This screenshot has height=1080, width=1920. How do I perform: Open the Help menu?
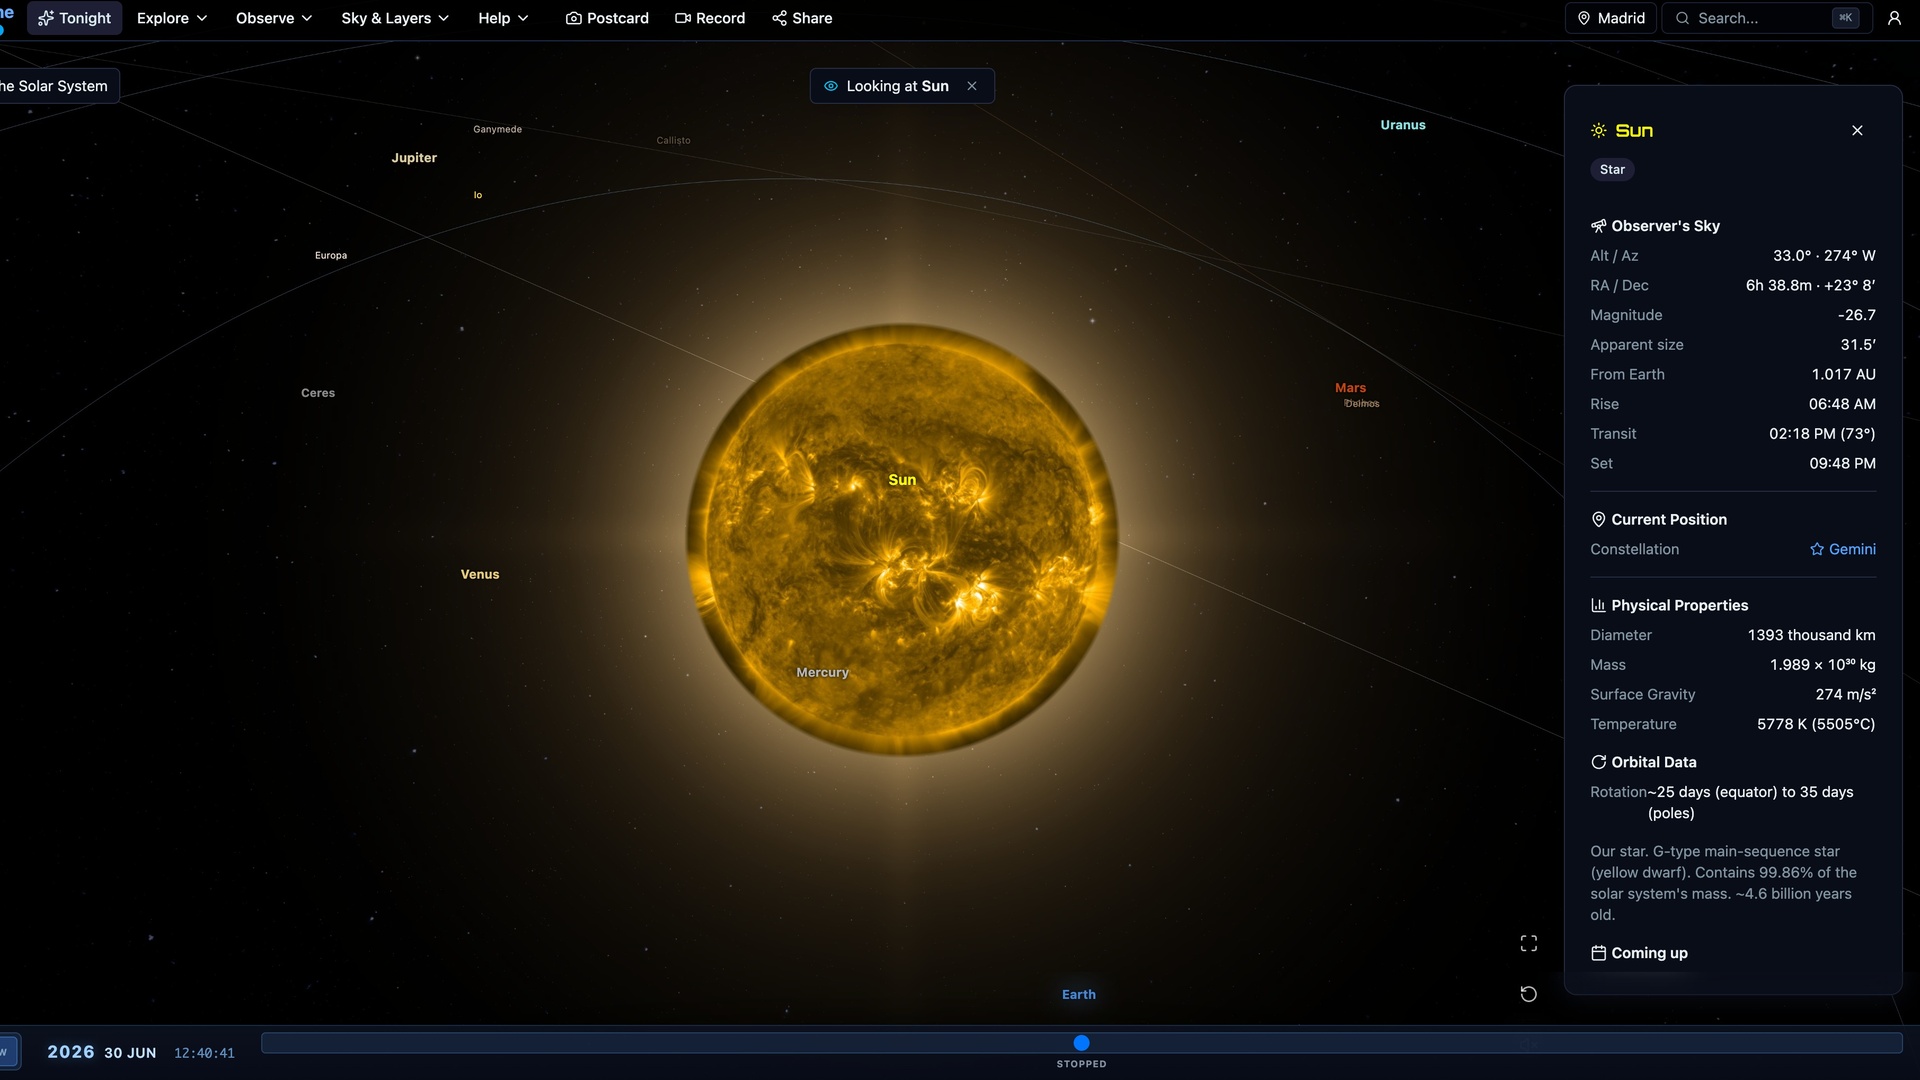pyautogui.click(x=503, y=18)
